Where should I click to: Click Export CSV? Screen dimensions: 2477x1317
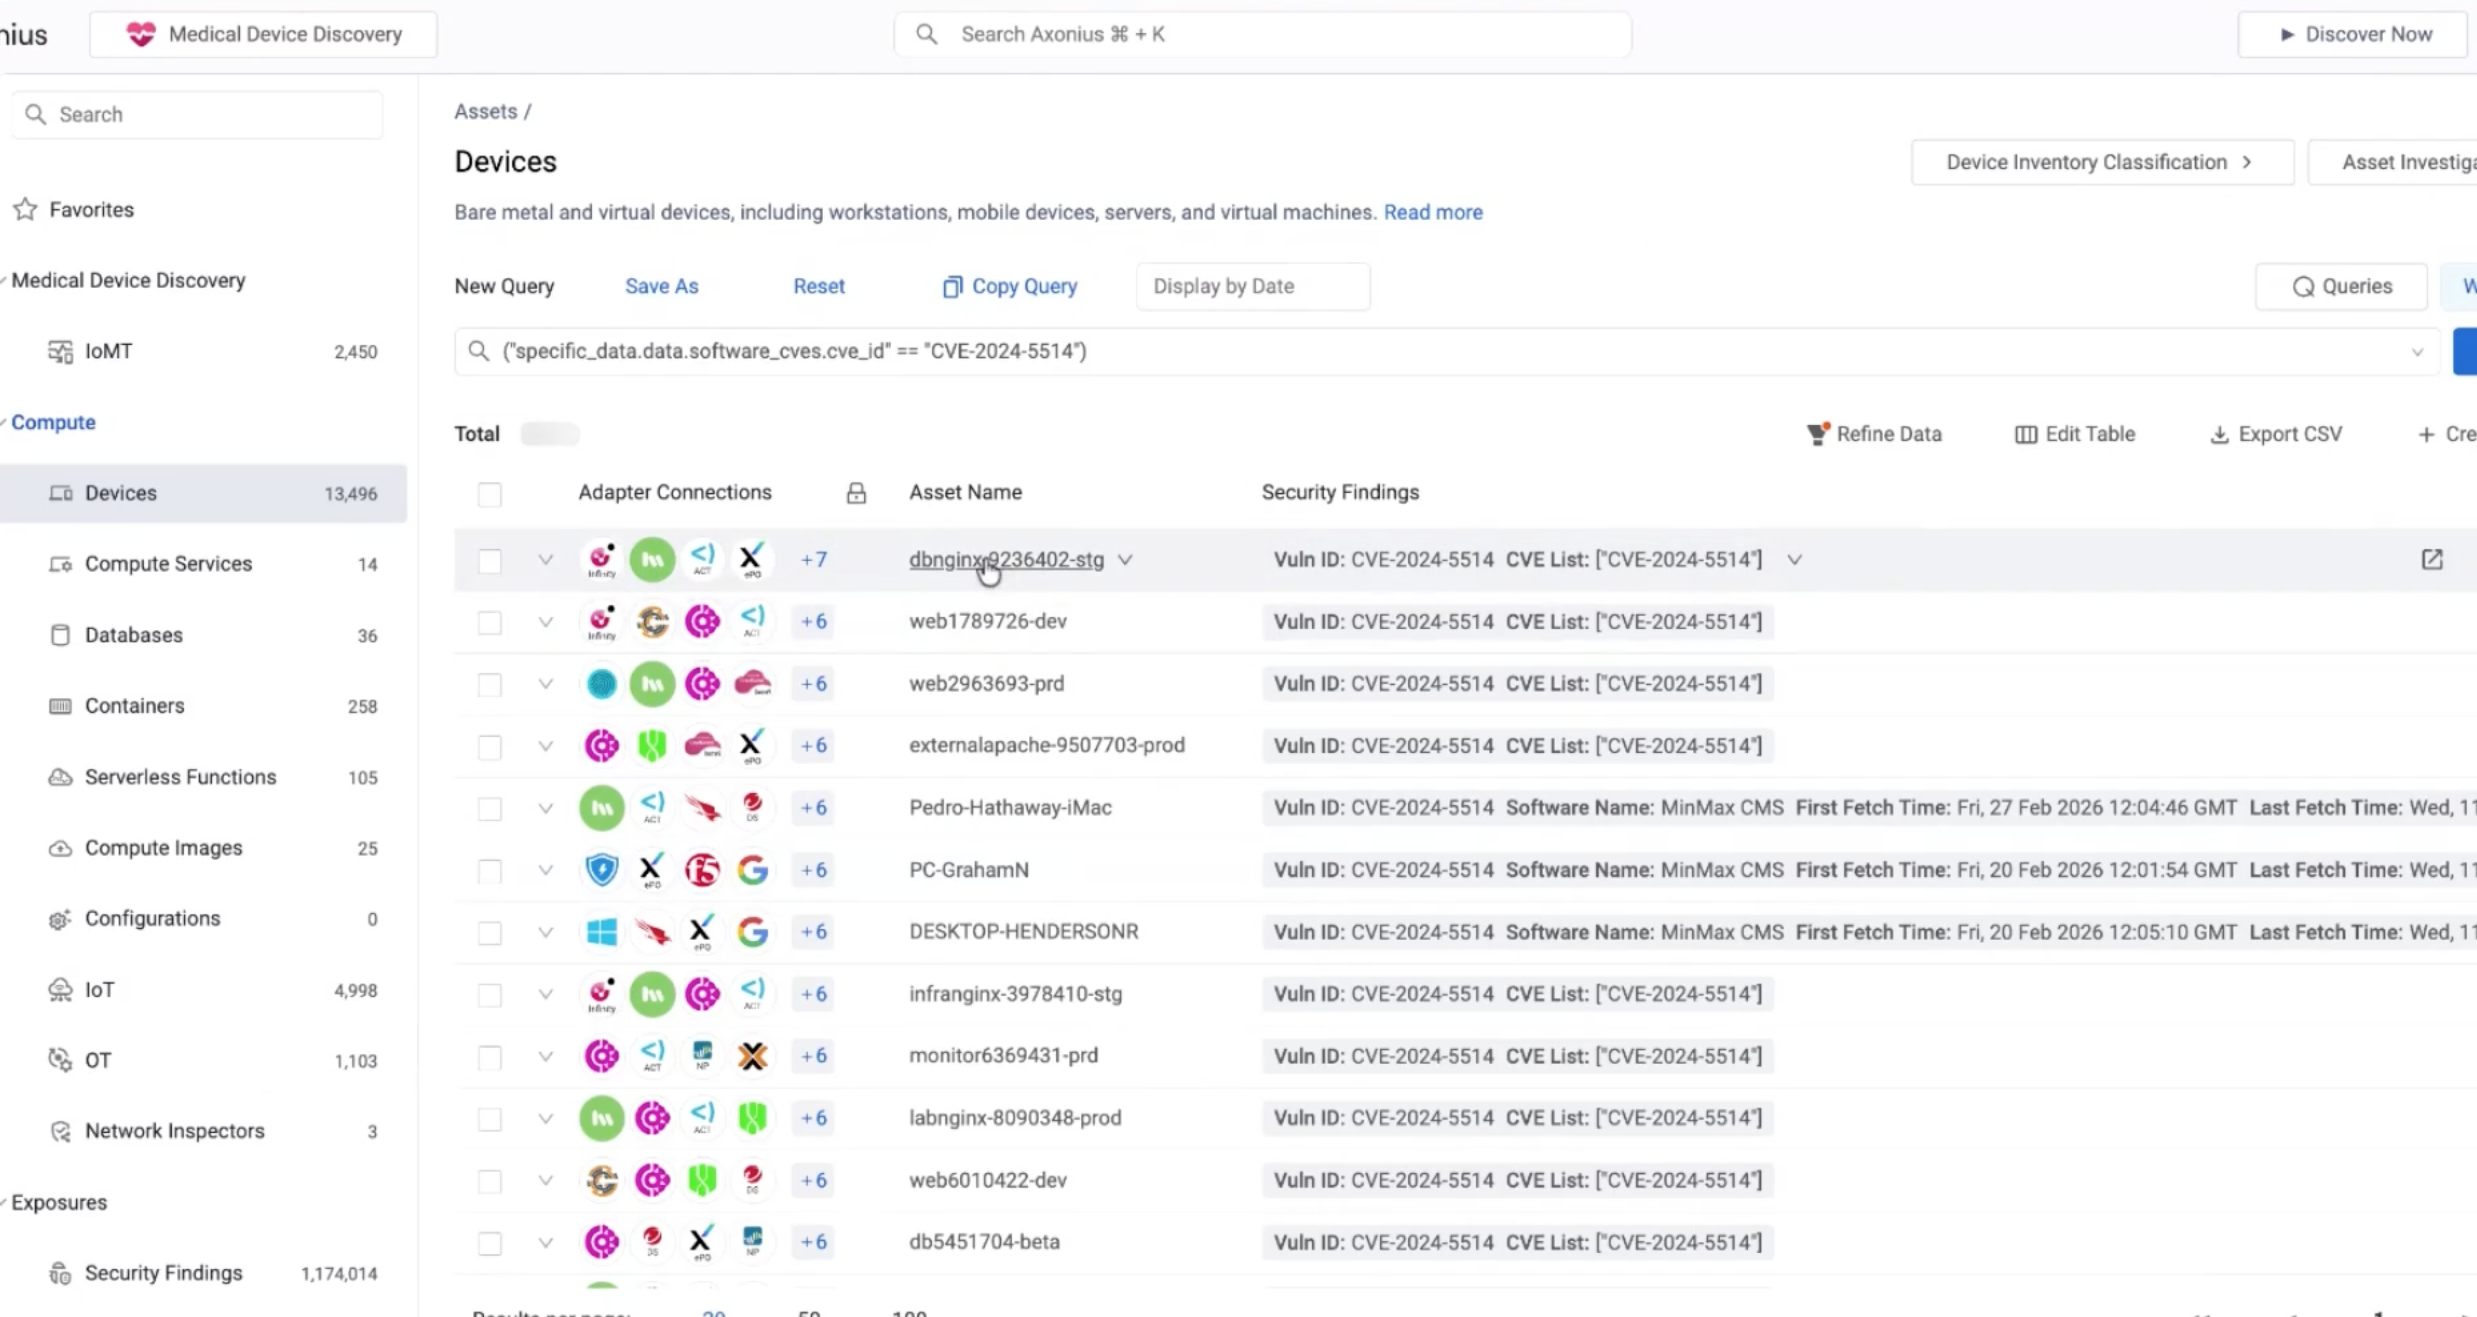2276,434
